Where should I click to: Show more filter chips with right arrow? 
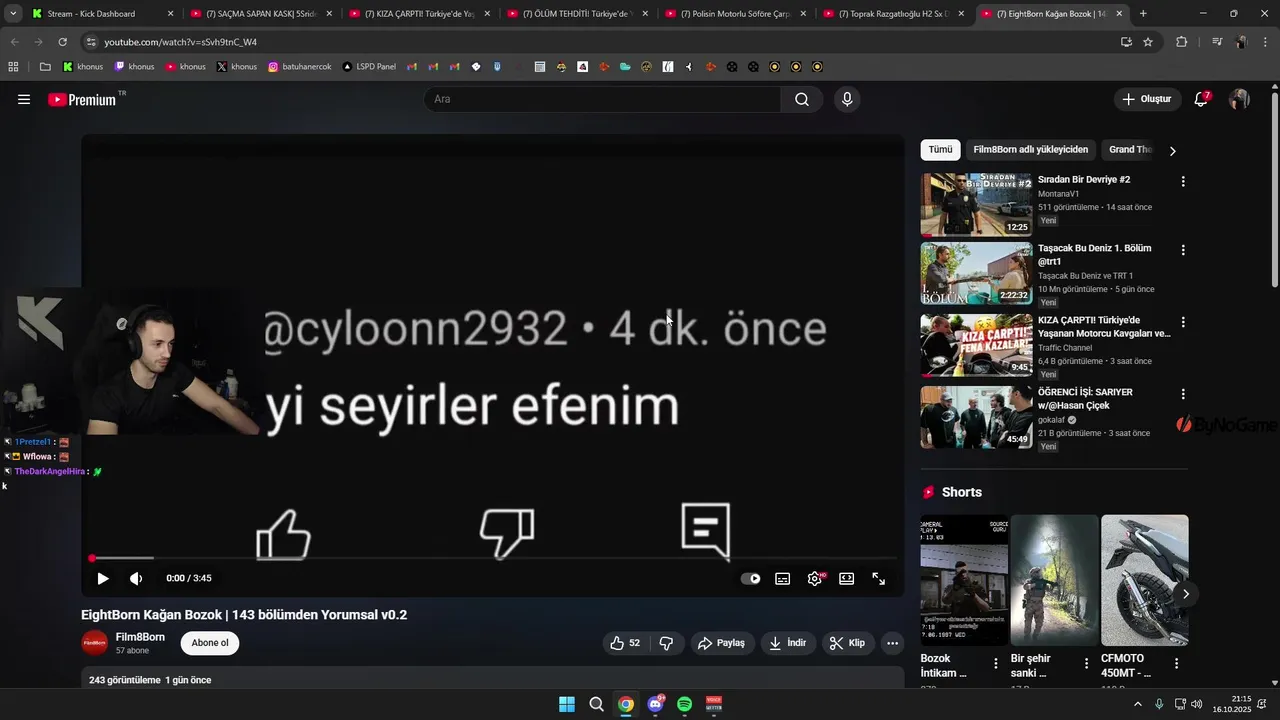1173,151
